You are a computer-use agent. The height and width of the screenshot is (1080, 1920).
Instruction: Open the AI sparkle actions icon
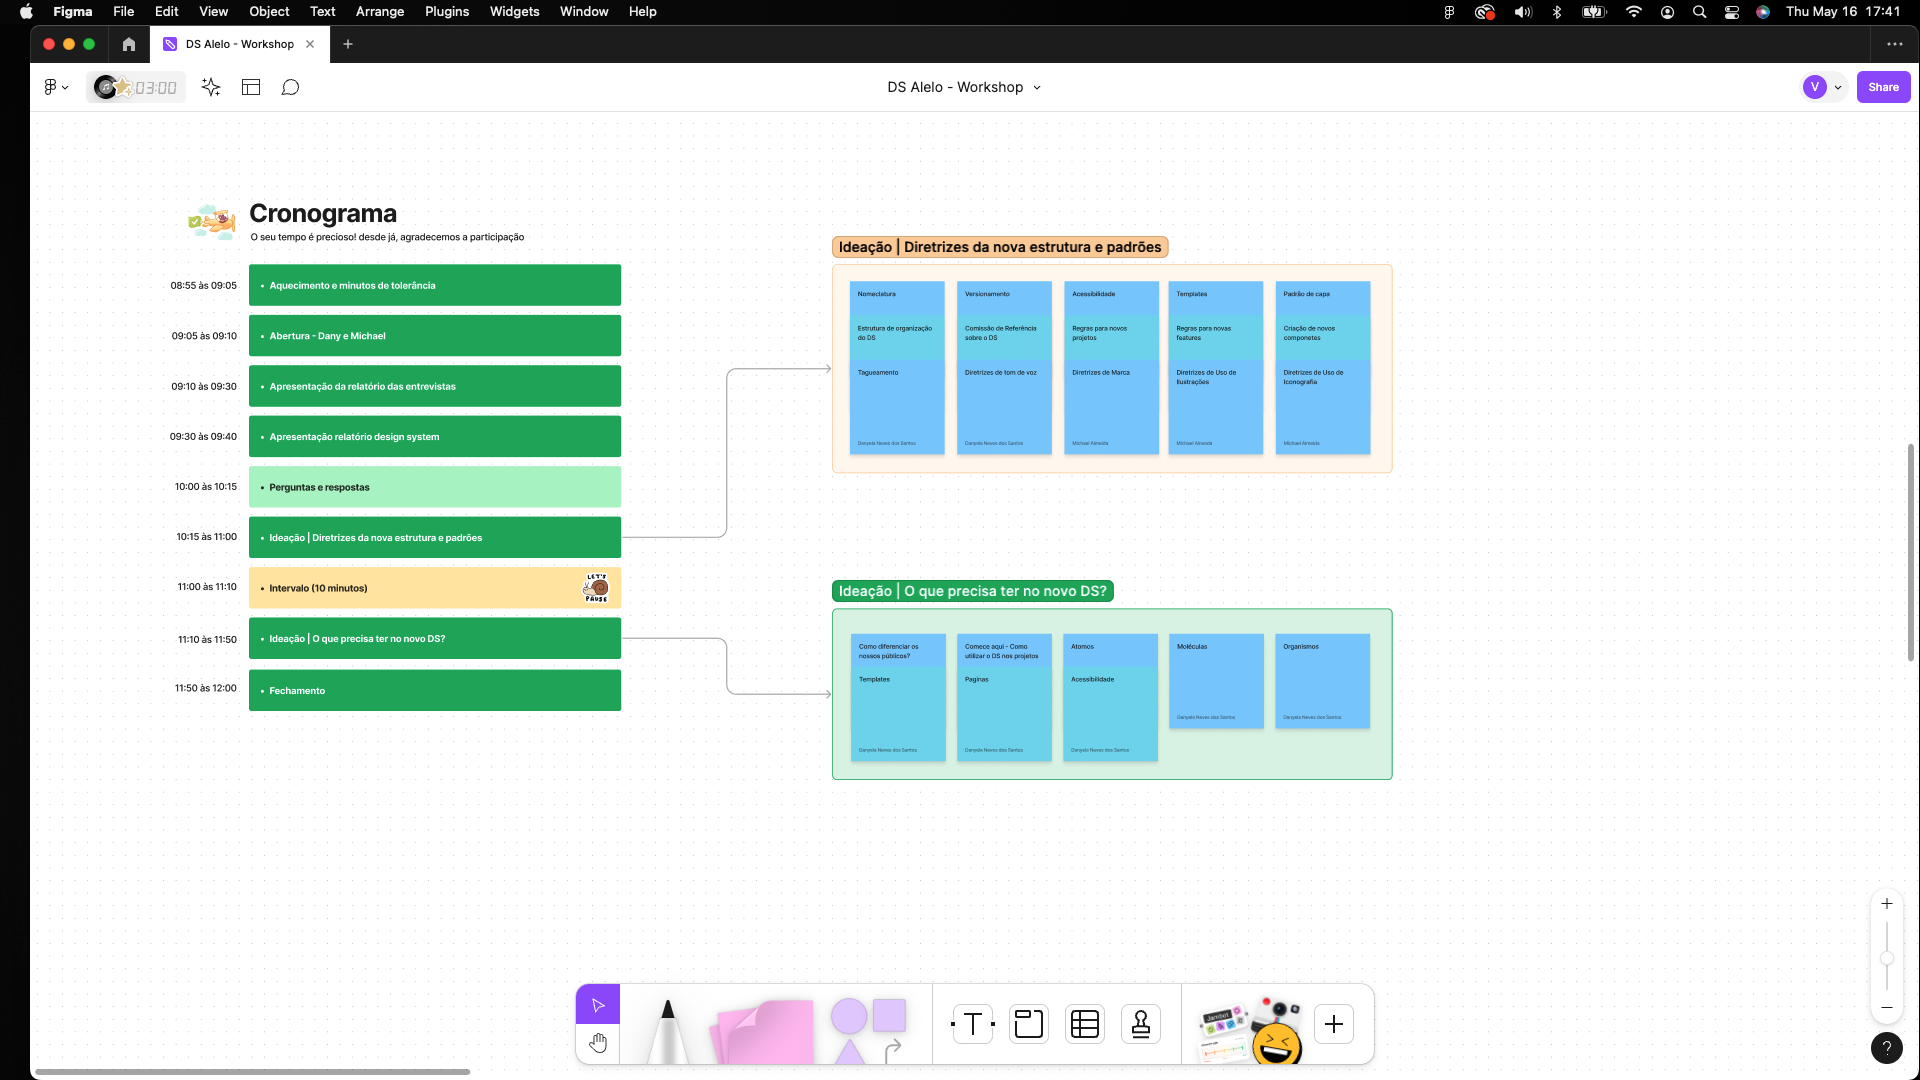211,87
